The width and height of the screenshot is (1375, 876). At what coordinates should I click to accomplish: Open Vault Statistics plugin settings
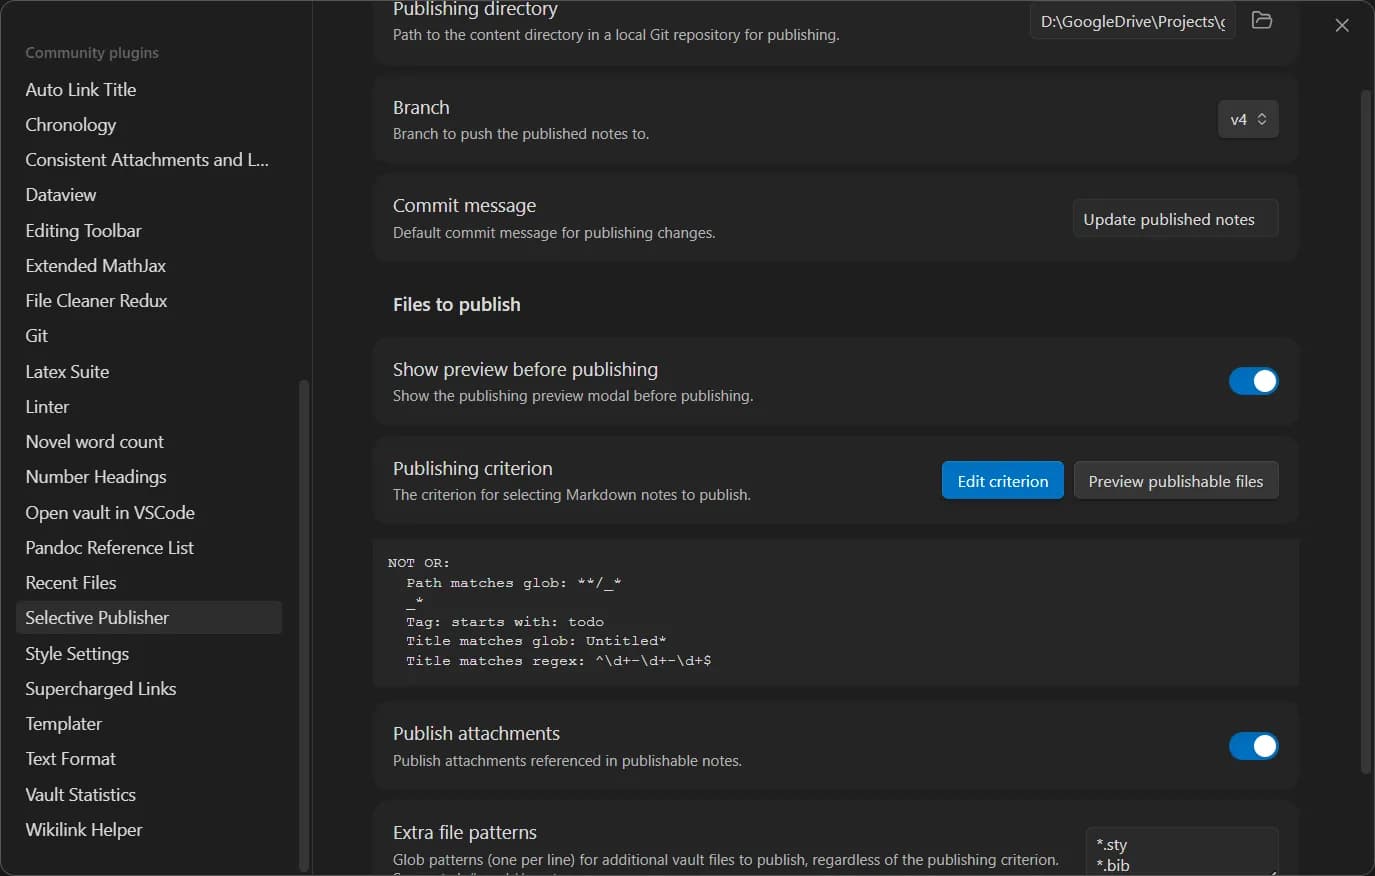click(149, 795)
